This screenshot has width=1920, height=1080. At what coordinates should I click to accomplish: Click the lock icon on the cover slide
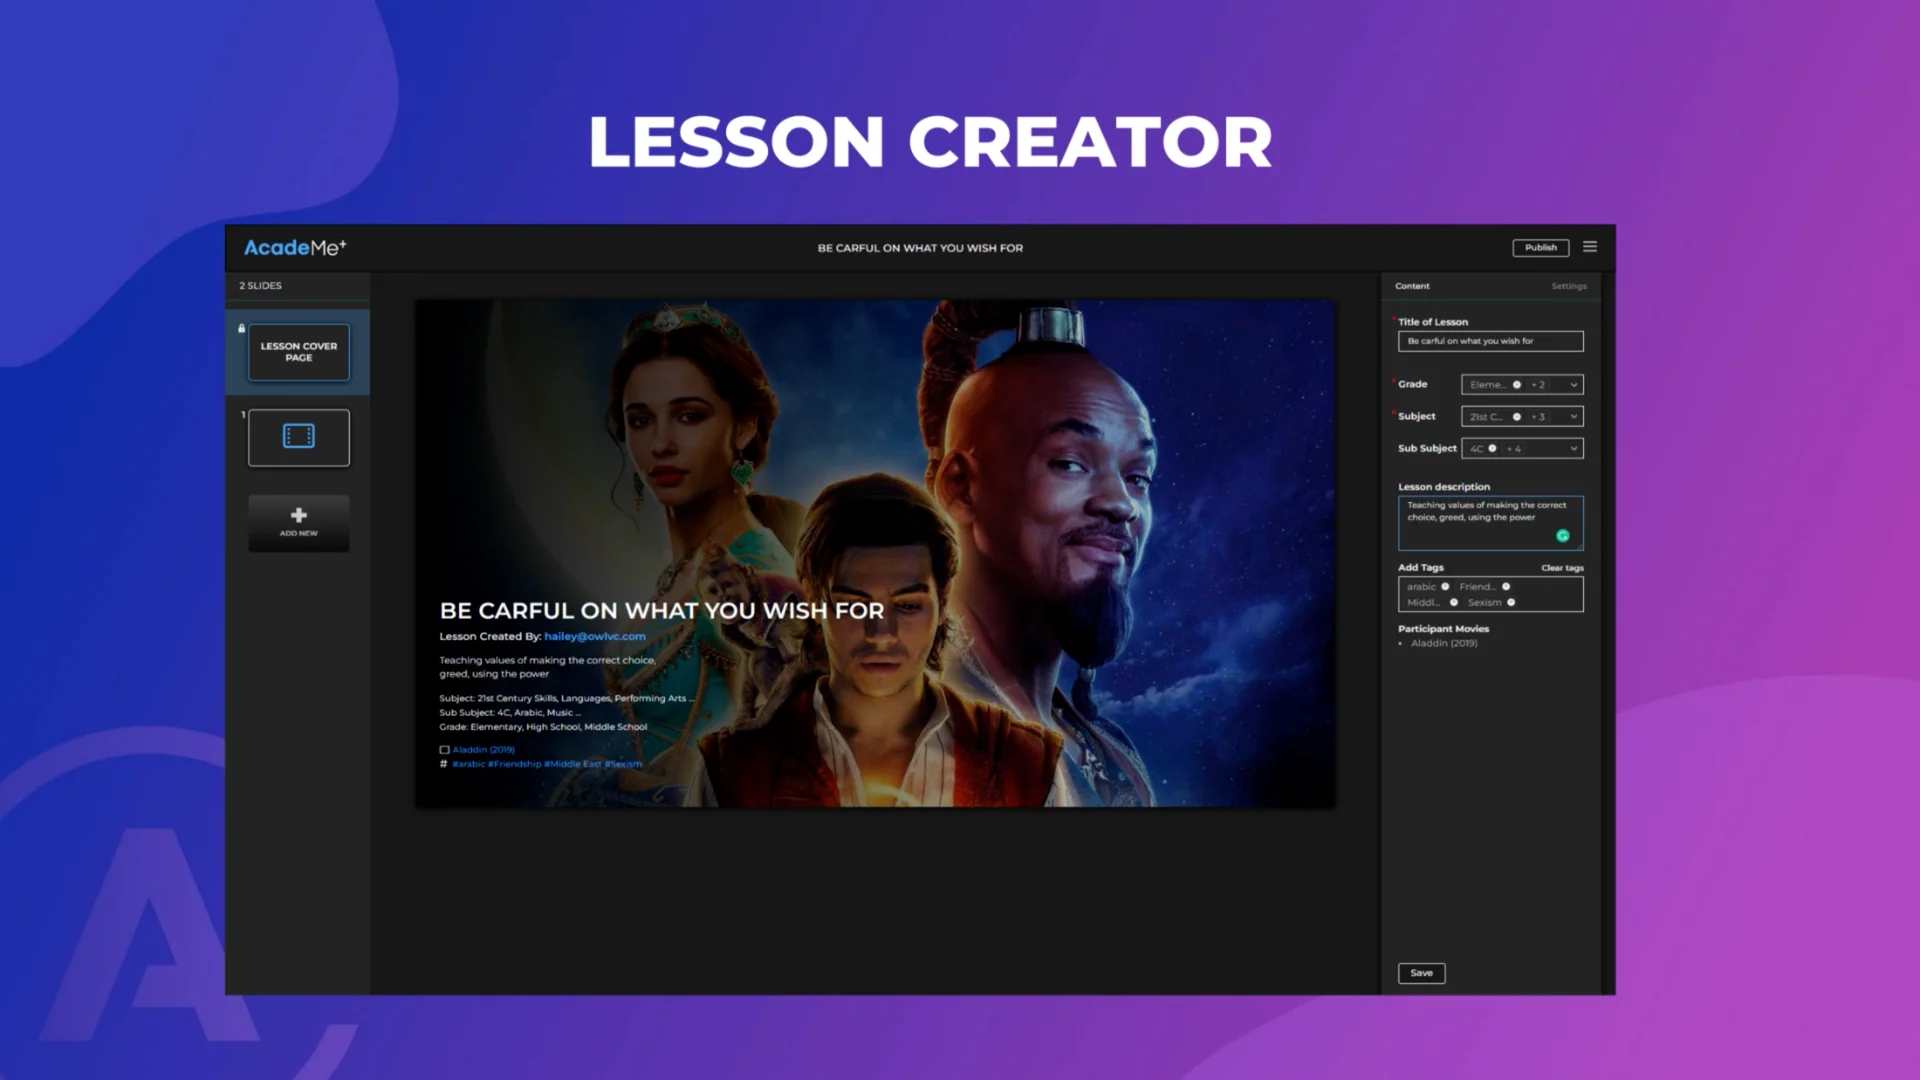coord(241,327)
